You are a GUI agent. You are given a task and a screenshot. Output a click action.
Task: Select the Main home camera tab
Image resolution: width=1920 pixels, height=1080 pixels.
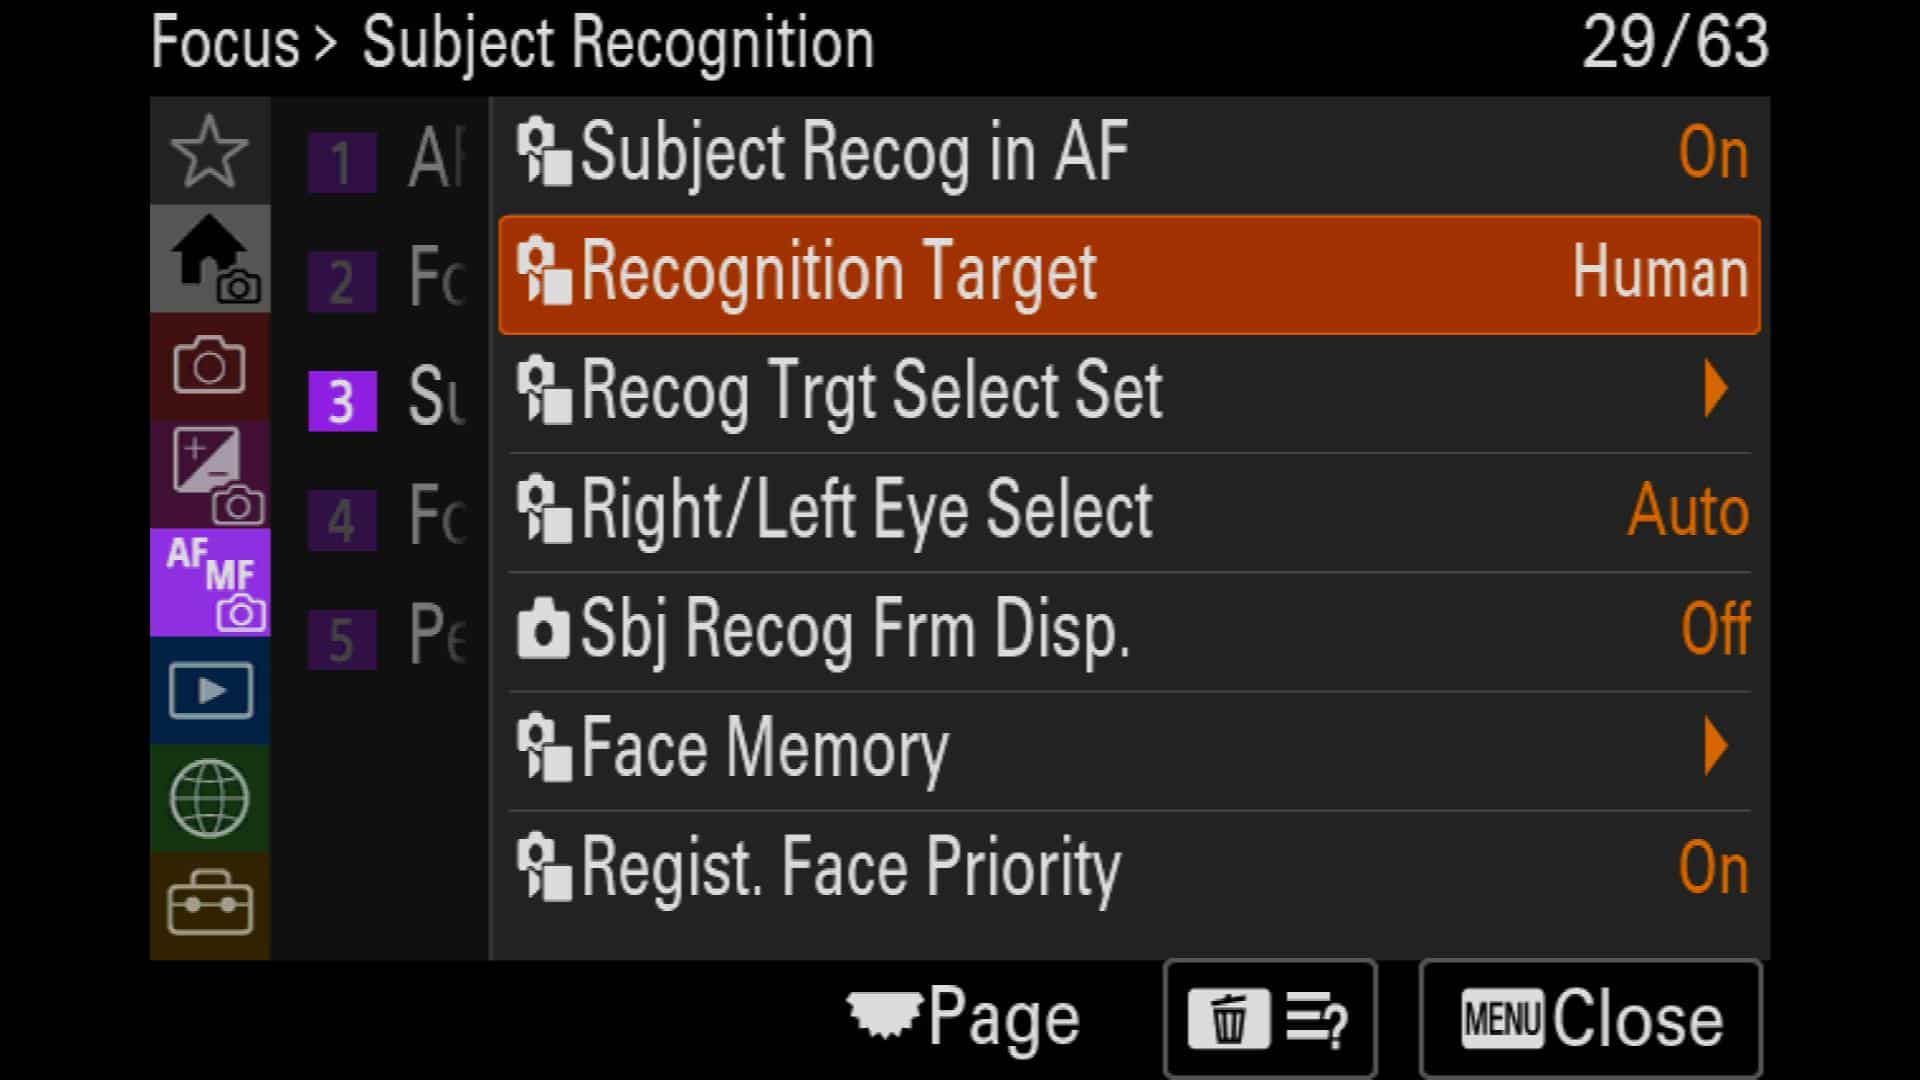pos(209,259)
